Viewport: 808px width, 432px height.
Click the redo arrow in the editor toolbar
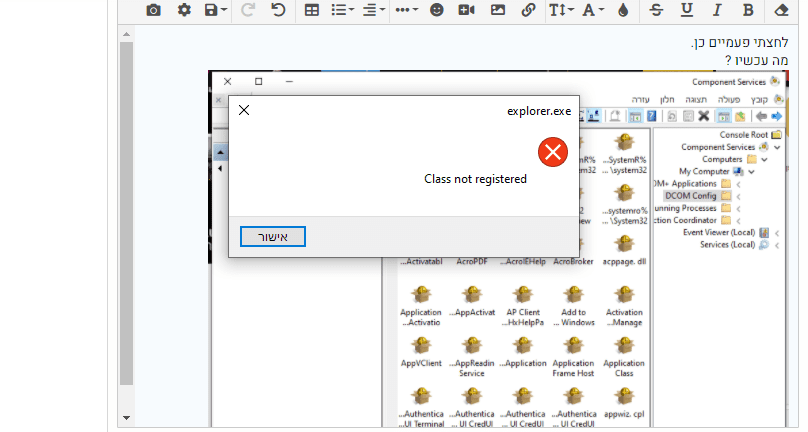click(x=248, y=10)
